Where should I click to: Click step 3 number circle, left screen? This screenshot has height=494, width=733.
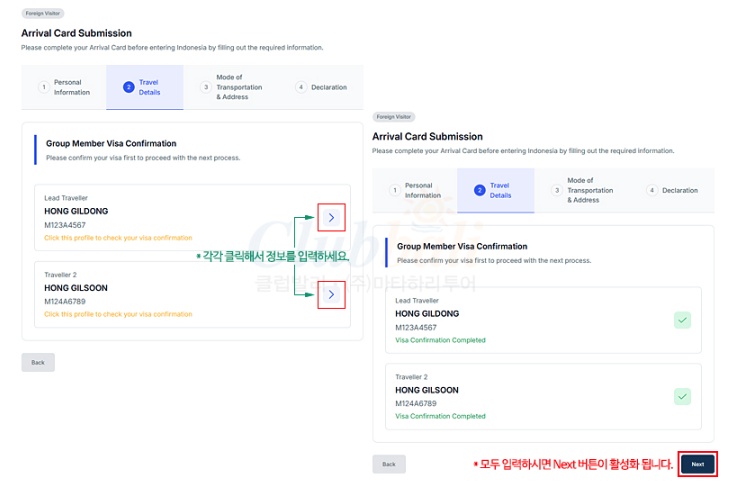(x=206, y=87)
